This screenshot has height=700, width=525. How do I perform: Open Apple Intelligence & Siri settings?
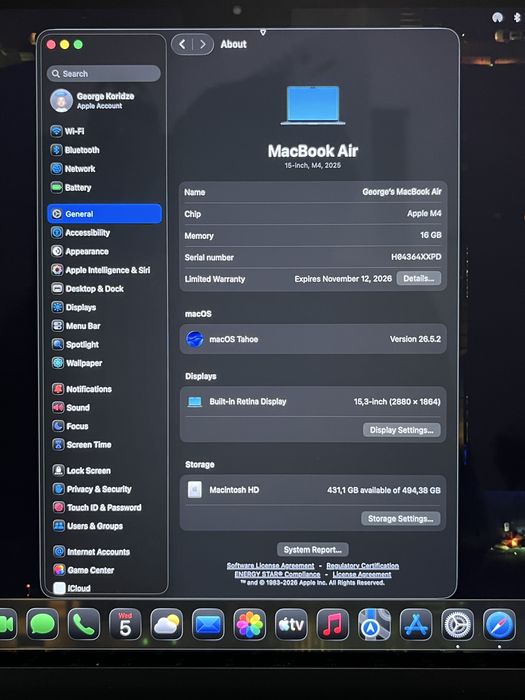[100, 270]
